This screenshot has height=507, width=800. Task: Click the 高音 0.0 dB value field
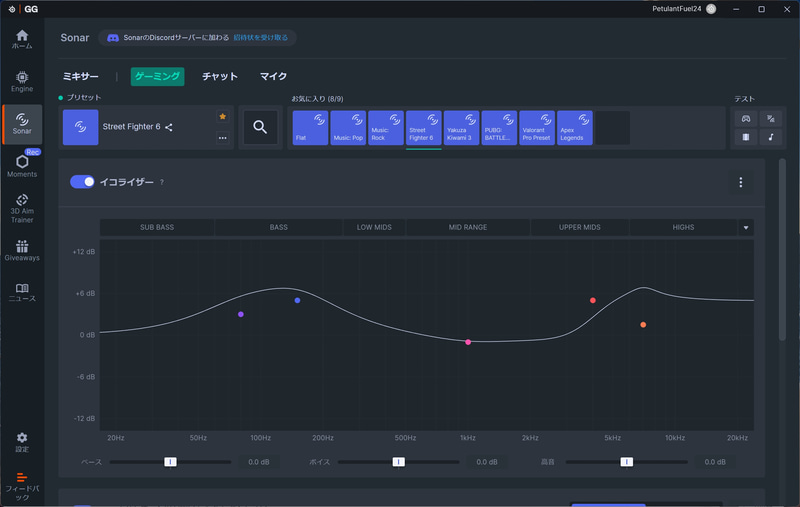tap(715, 462)
